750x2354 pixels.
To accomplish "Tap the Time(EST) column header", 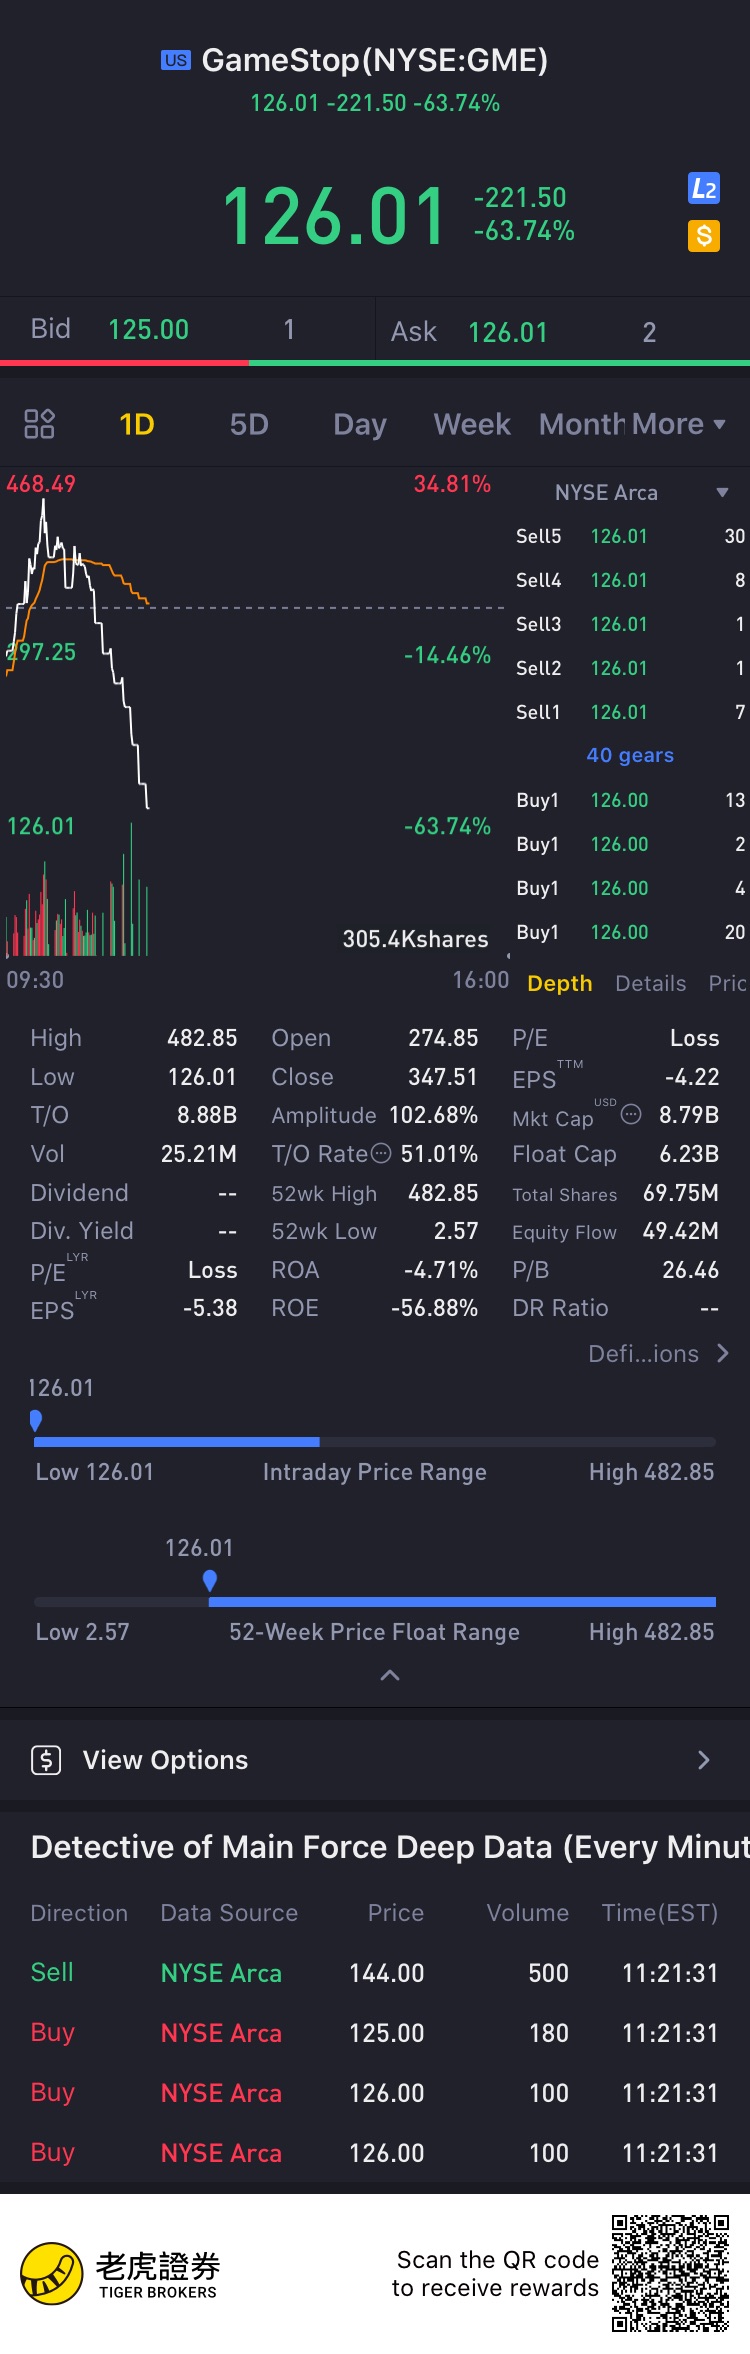I will [660, 1913].
